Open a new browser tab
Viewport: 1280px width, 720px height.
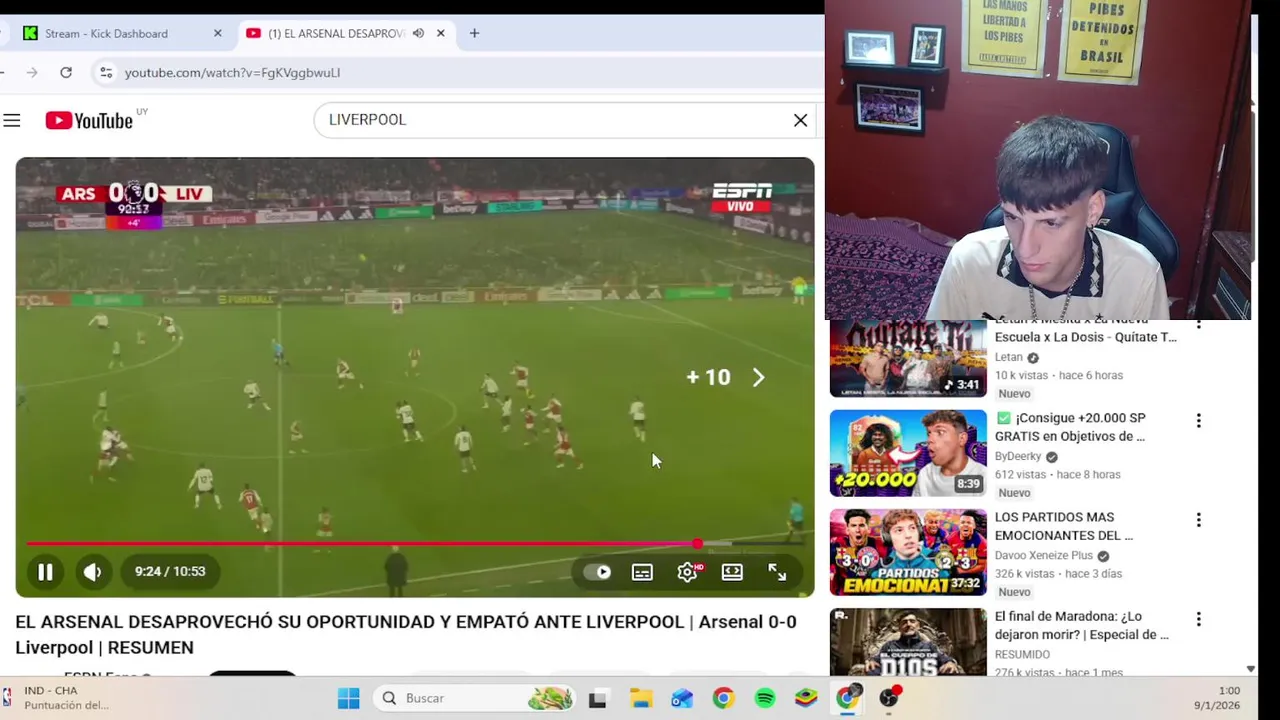(x=474, y=33)
